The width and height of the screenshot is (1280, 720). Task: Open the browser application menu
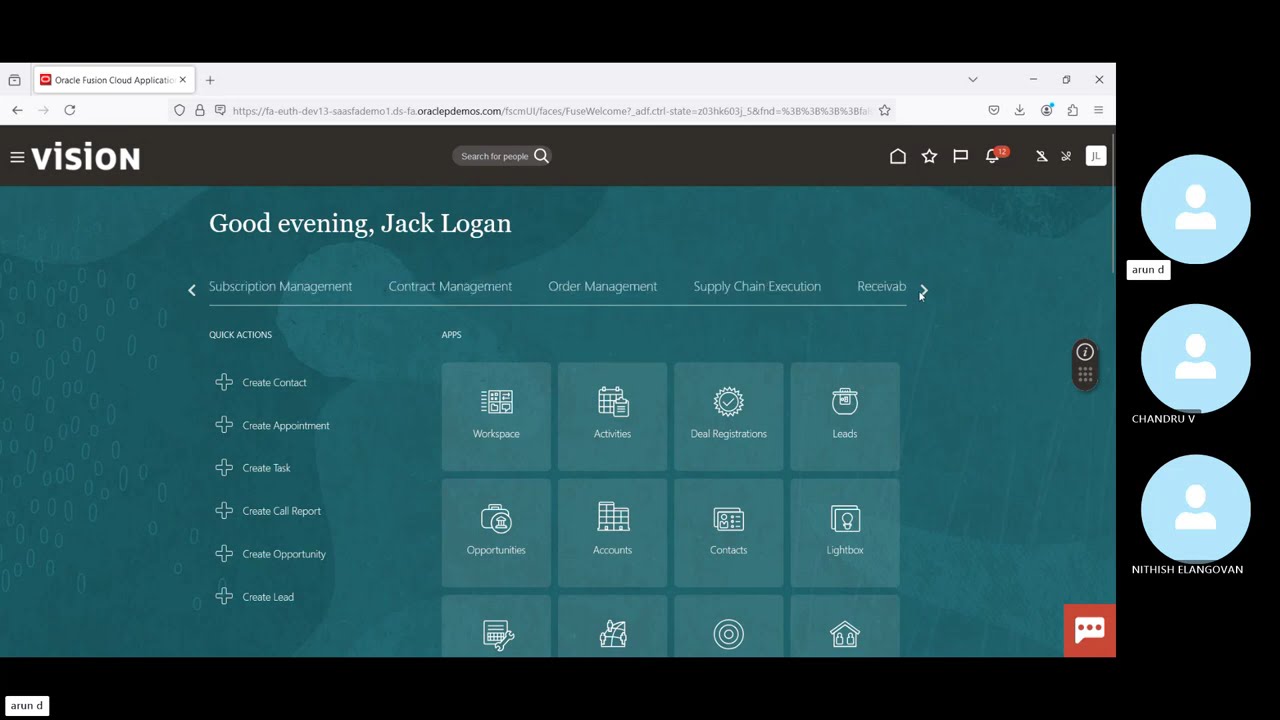tap(1098, 110)
